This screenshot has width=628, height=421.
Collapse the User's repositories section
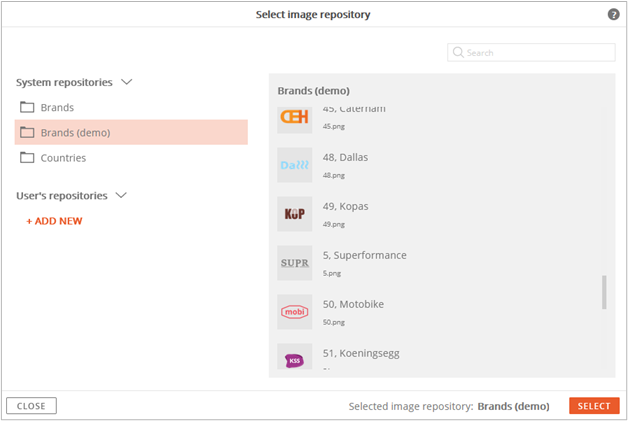point(121,195)
